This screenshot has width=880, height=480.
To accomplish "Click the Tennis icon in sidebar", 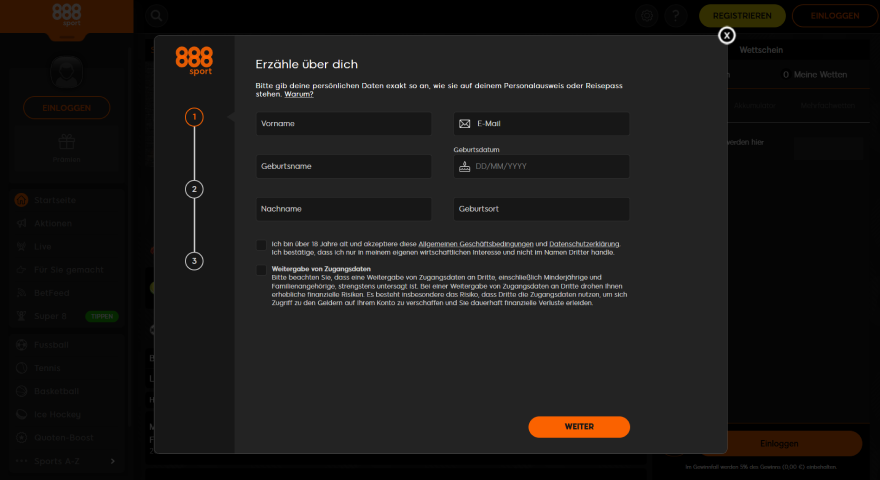I will point(21,368).
